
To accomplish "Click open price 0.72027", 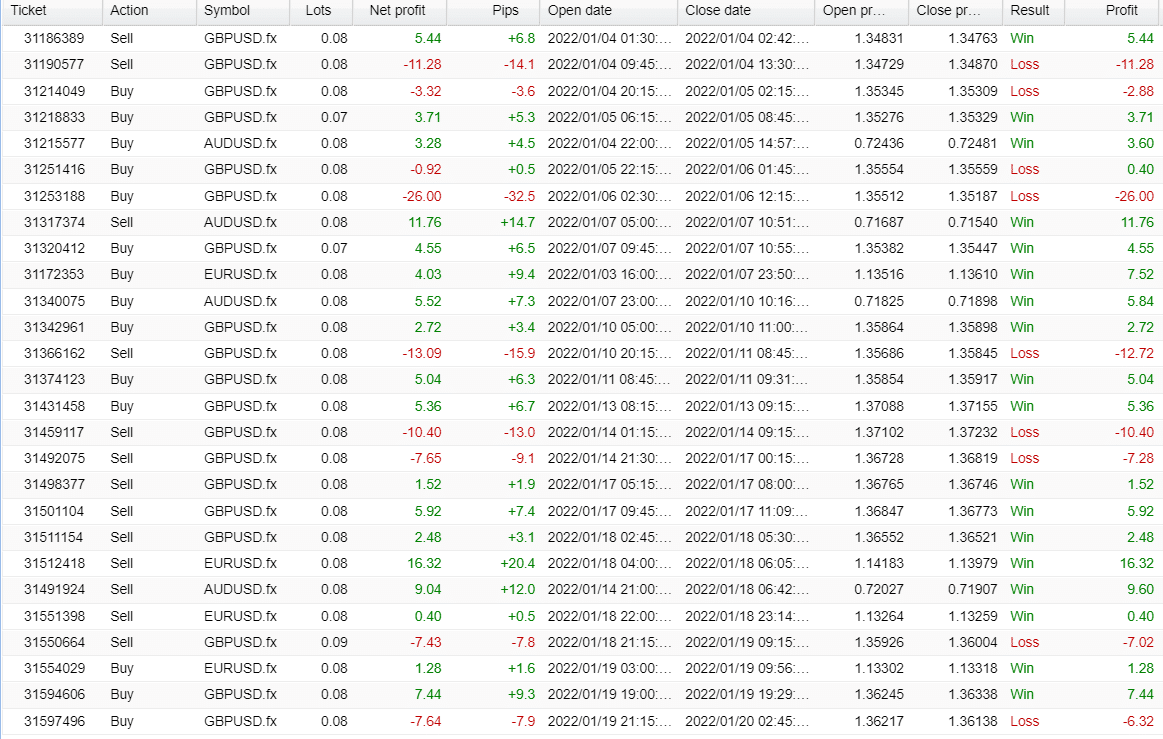I will (x=879, y=589).
